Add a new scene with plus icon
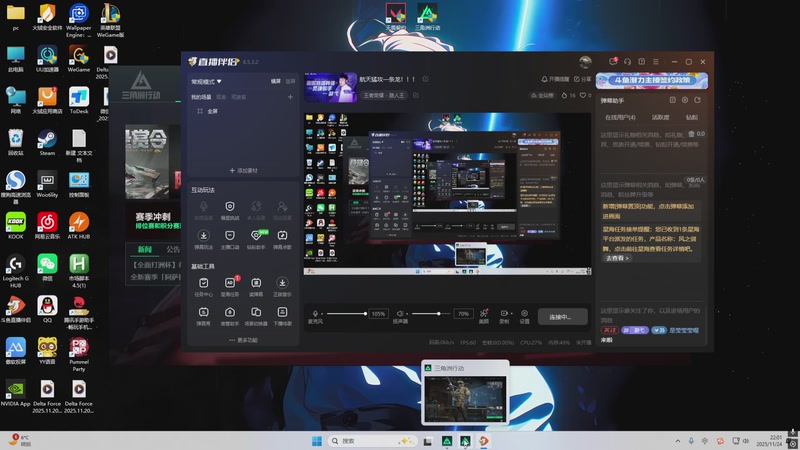800x450 pixels. click(290, 97)
